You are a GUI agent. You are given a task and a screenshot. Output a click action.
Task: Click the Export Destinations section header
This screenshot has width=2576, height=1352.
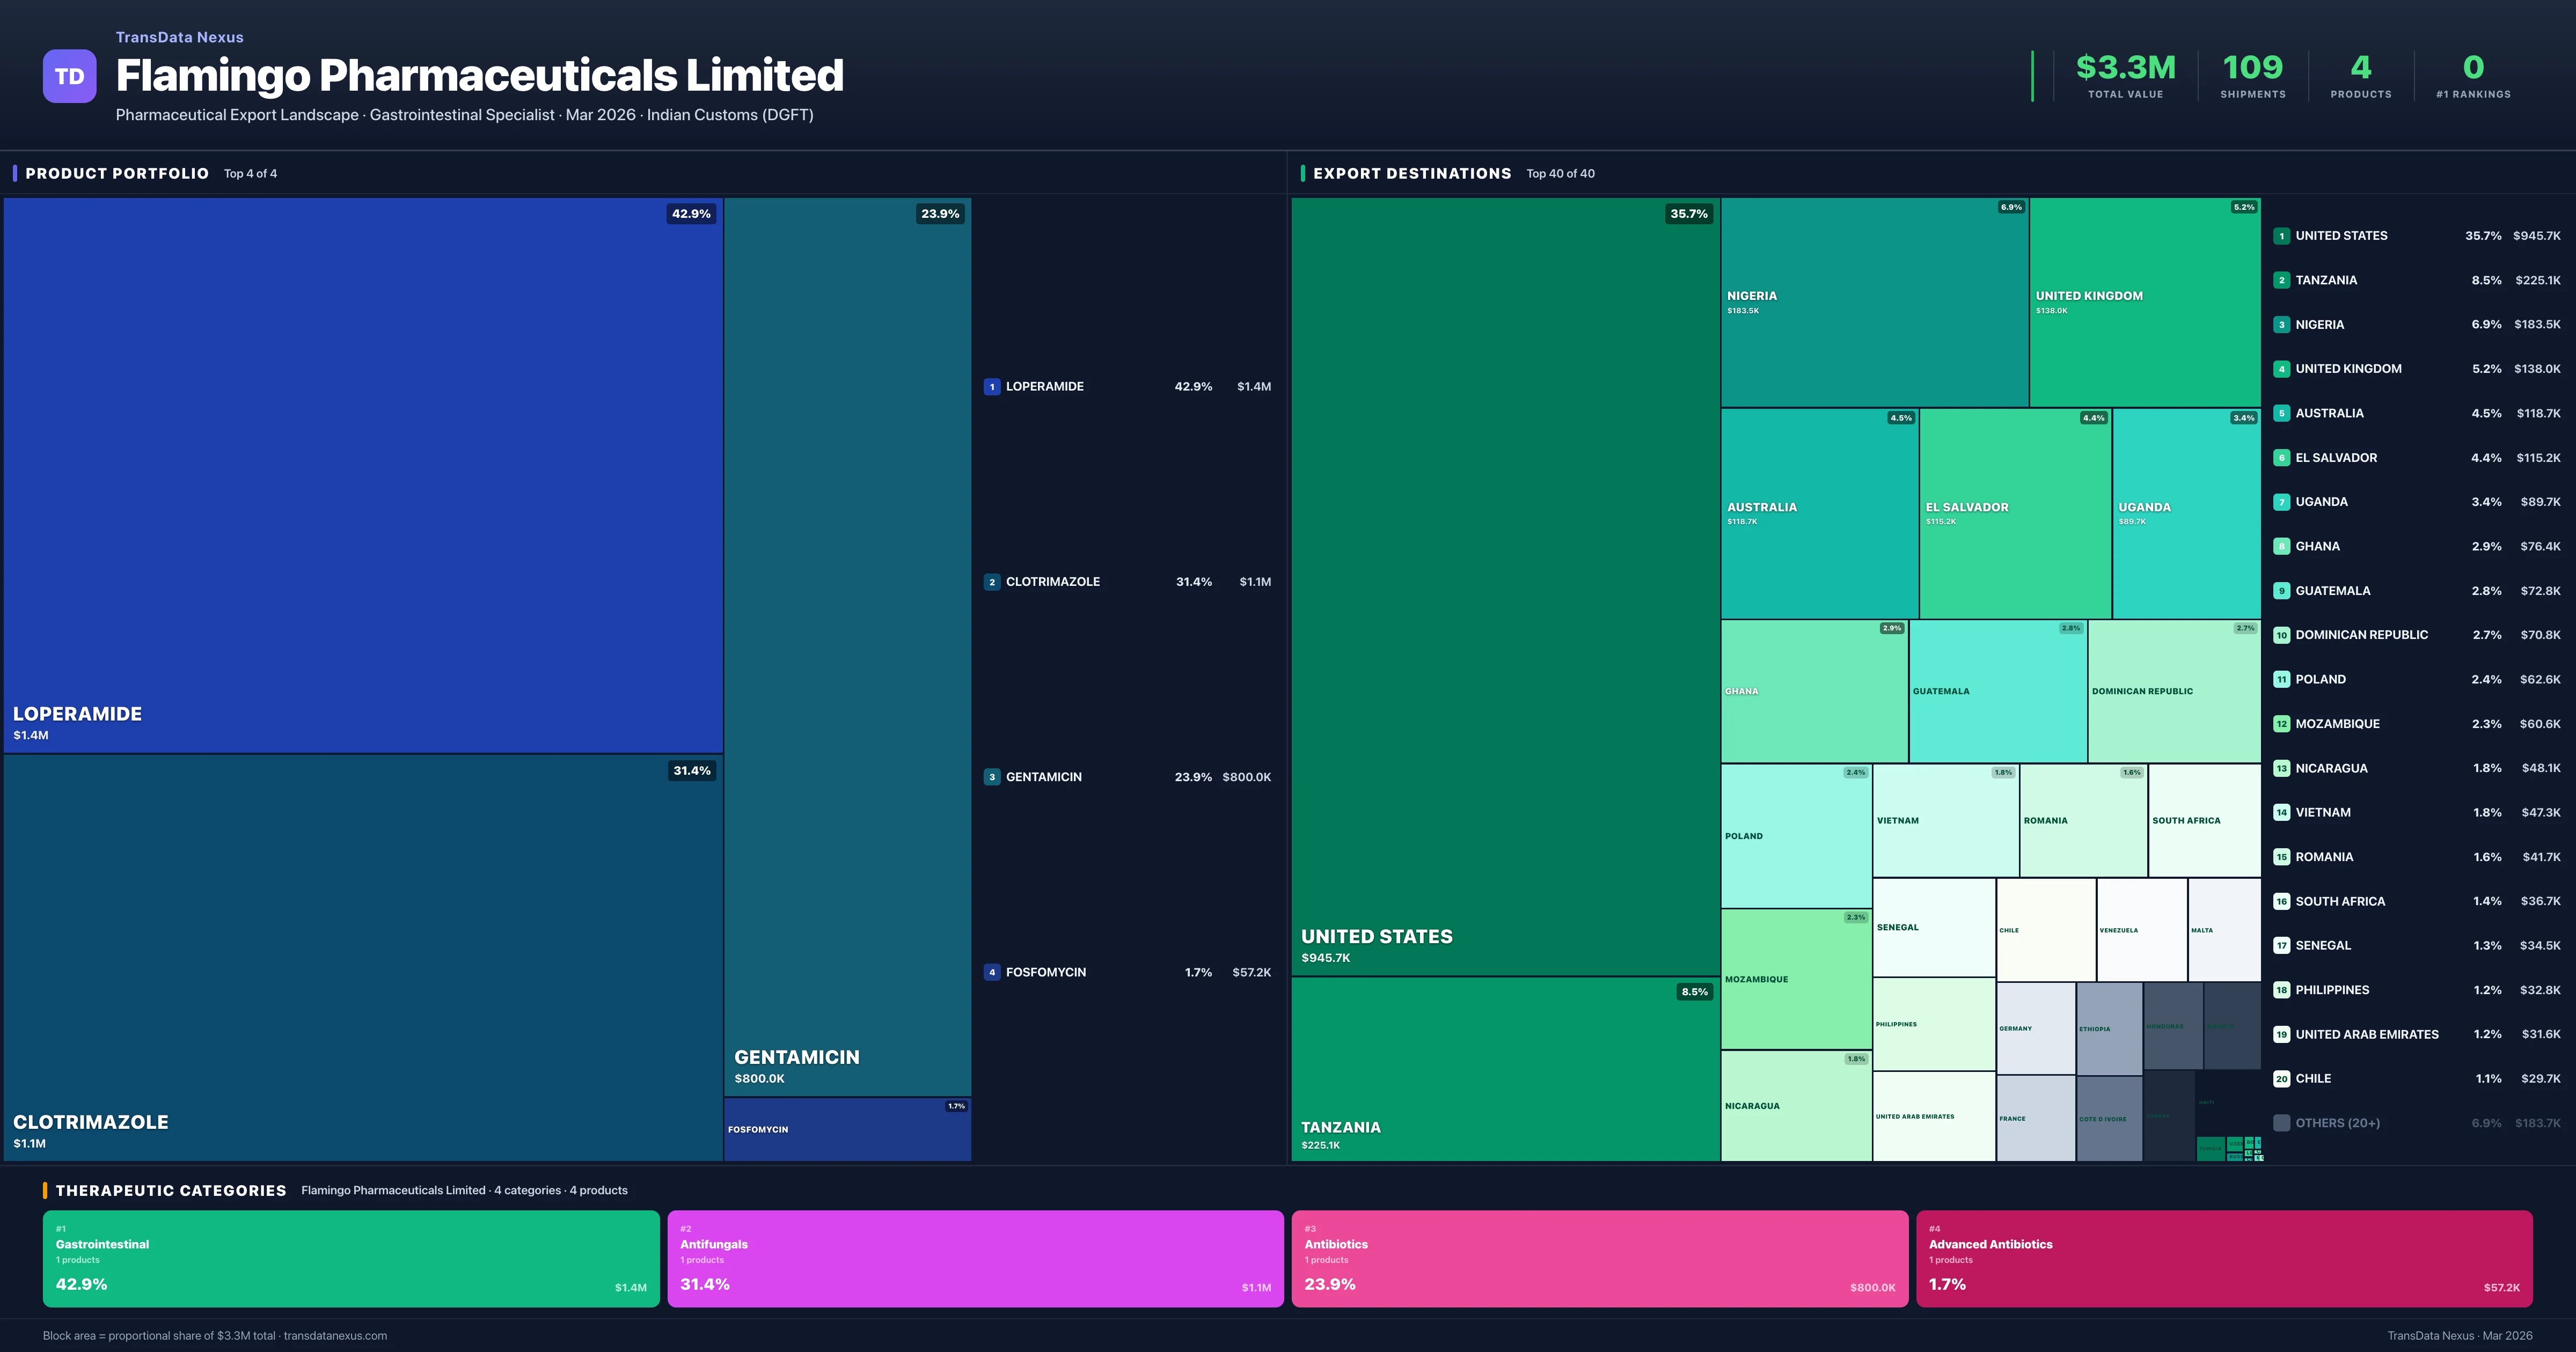[x=1411, y=174]
